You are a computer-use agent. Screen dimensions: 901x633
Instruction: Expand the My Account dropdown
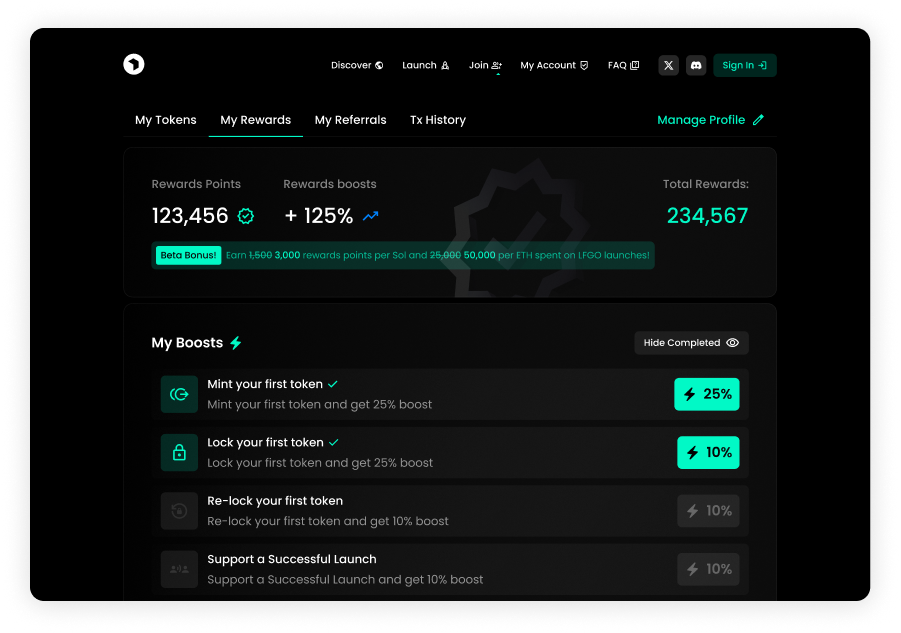(x=554, y=64)
